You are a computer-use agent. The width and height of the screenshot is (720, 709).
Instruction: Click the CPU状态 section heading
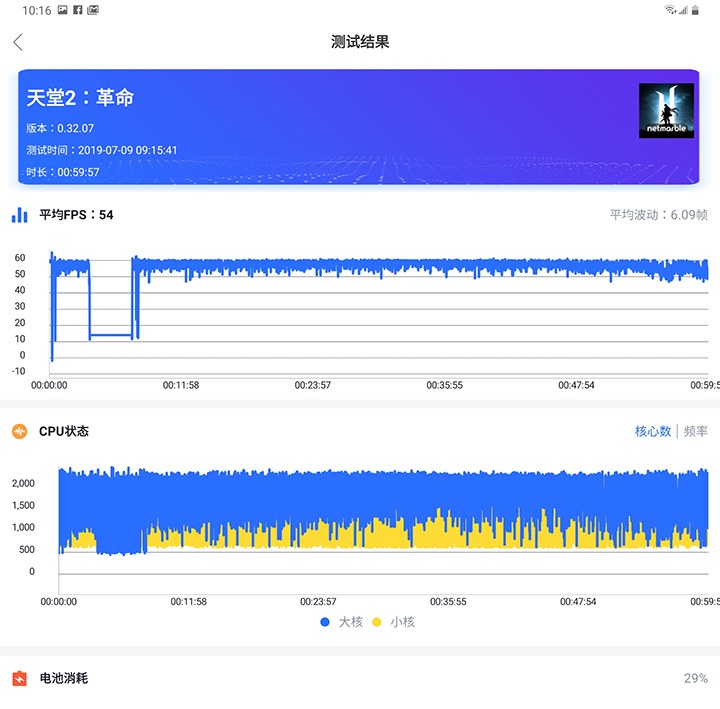(x=64, y=431)
